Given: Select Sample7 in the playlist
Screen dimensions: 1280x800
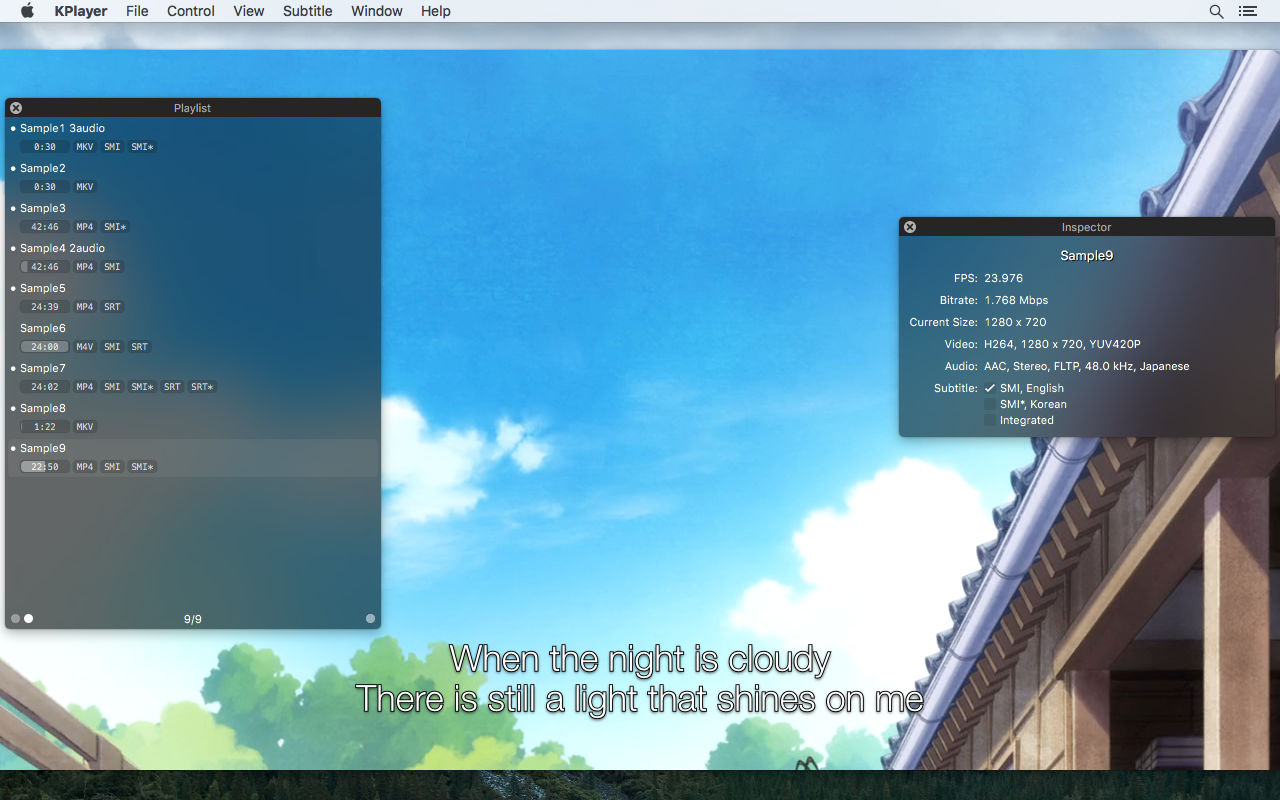Looking at the screenshot, I should click(x=193, y=378).
